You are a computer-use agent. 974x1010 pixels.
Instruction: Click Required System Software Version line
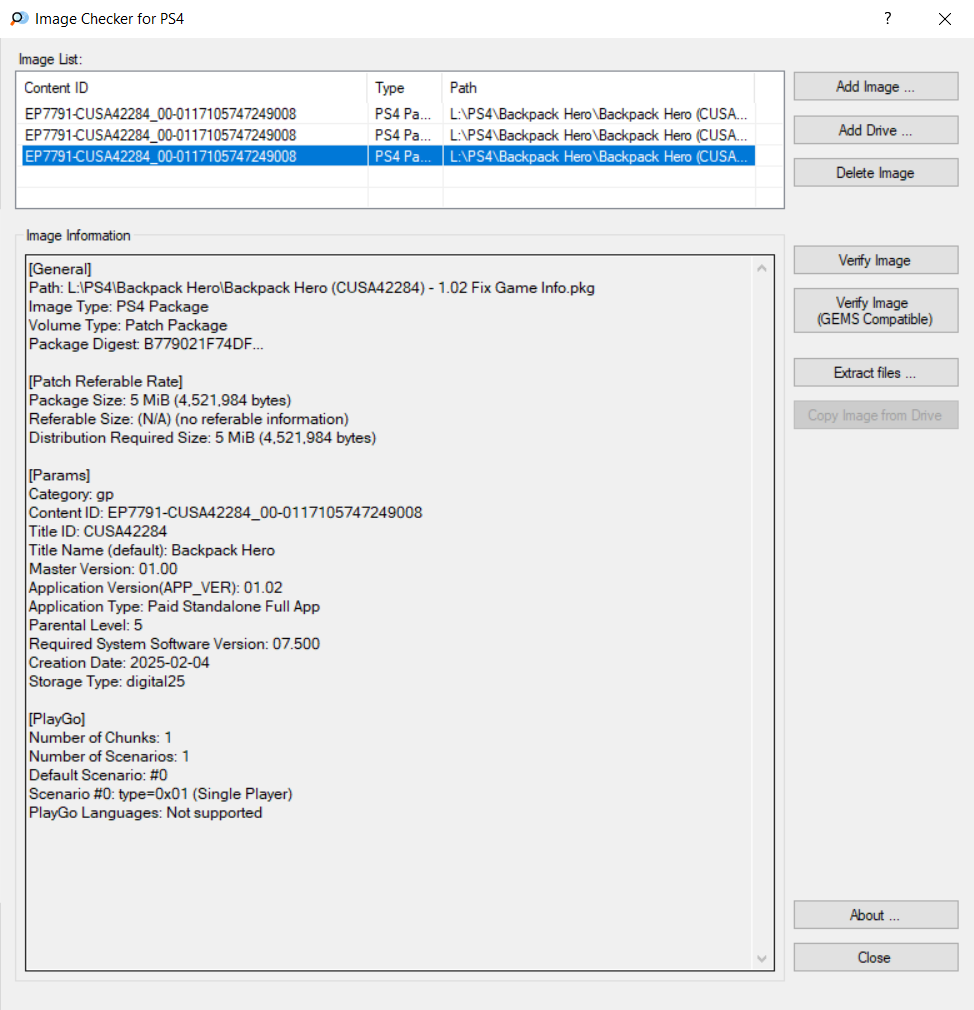click(x=175, y=643)
